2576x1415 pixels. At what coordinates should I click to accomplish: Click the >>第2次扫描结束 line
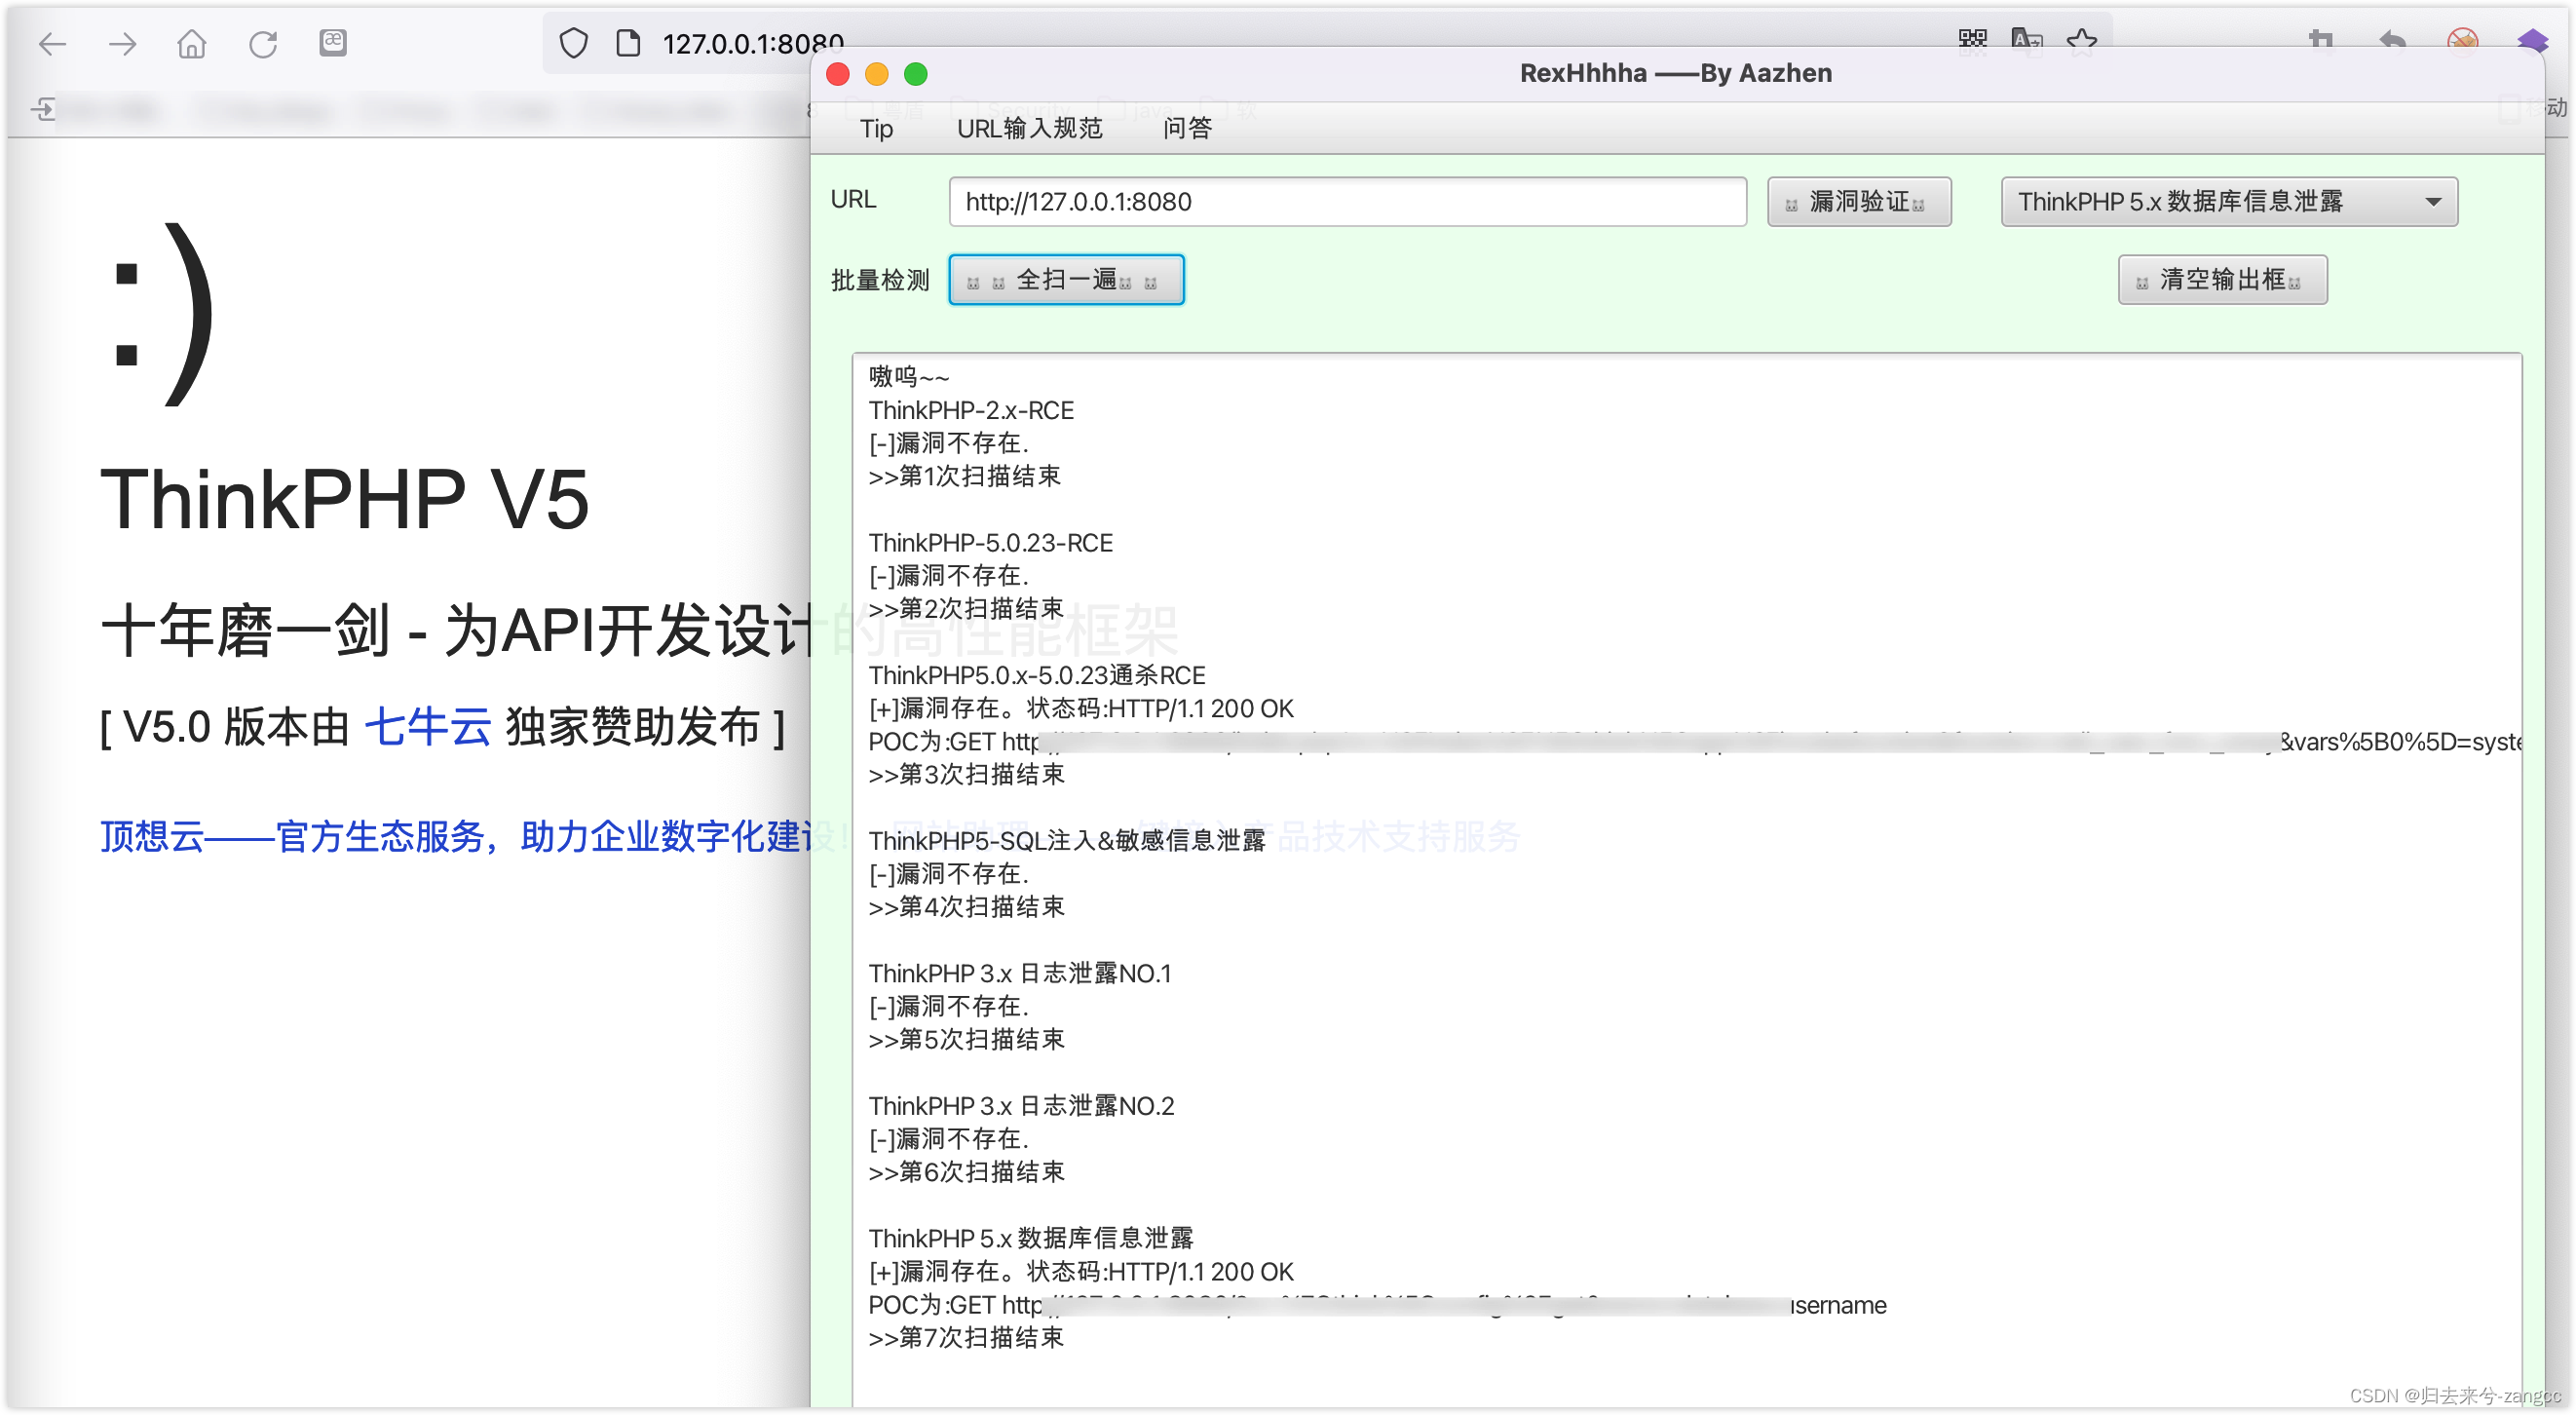click(965, 609)
